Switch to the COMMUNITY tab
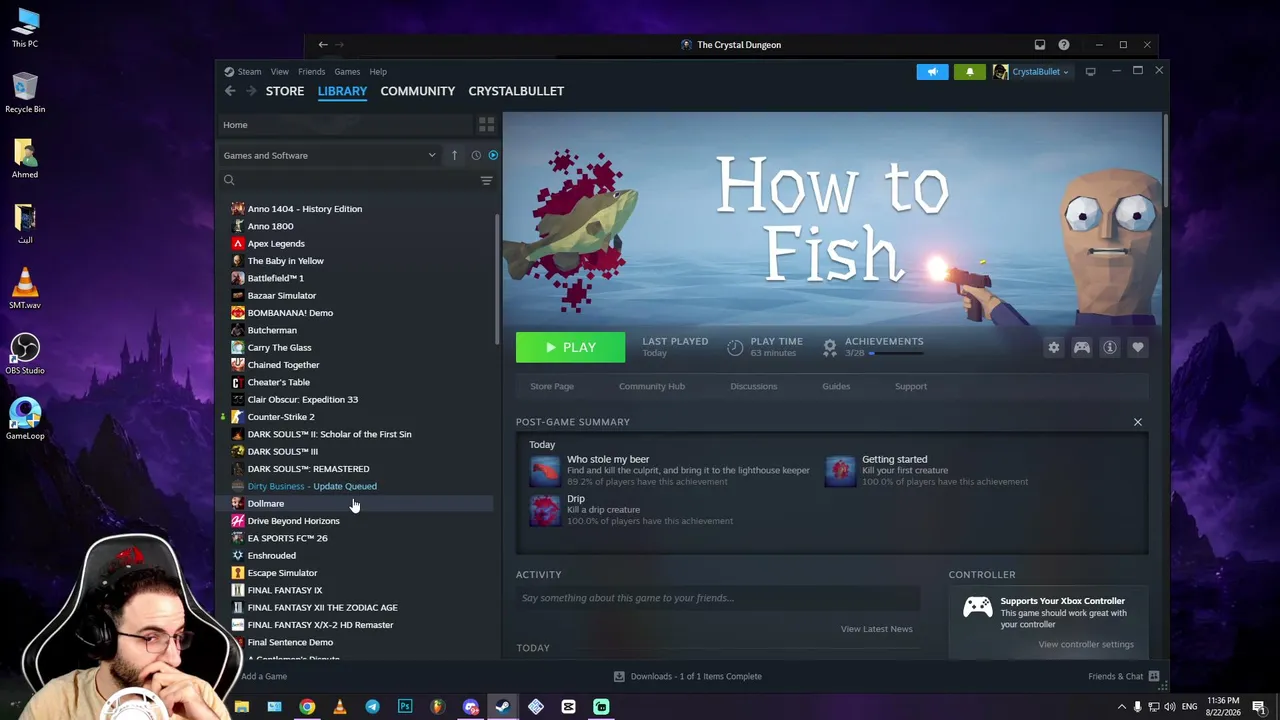1280x720 pixels. pos(418,91)
